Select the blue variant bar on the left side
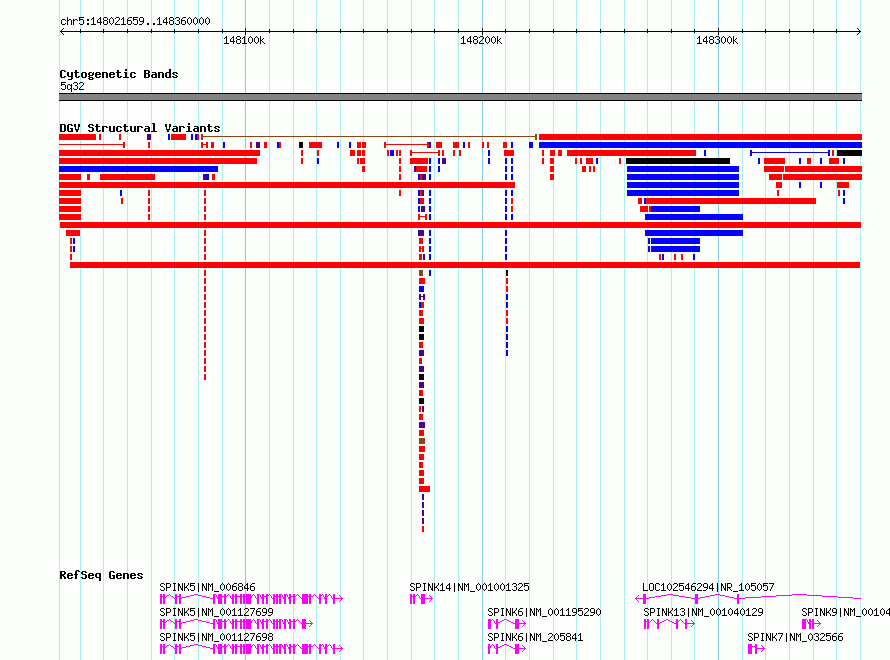This screenshot has width=890, height=660. 138,169
